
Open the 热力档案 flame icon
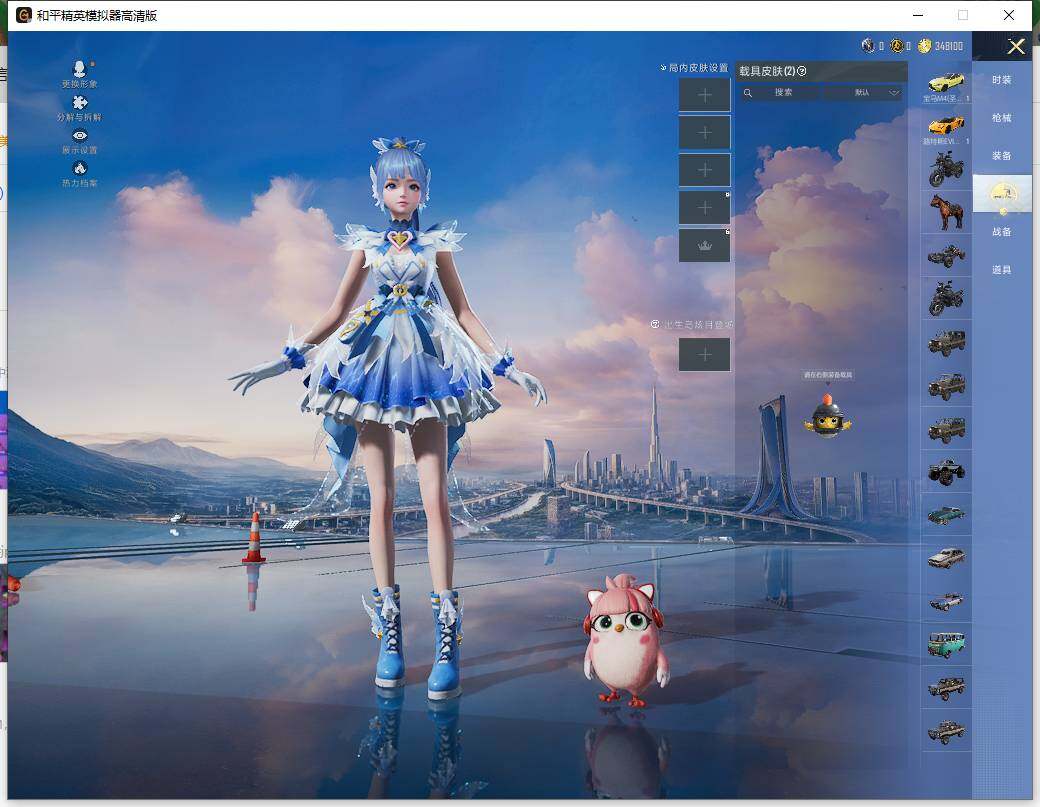pos(80,168)
